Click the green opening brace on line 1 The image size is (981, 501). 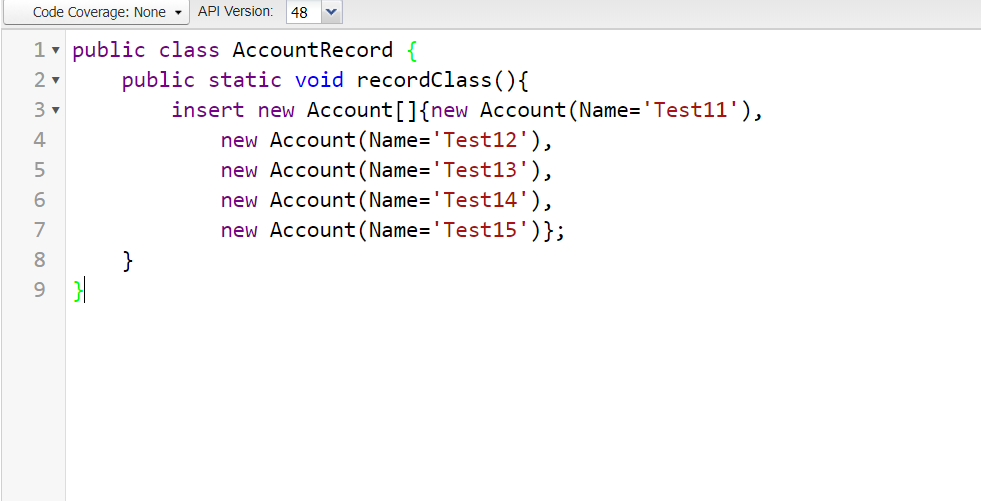(412, 50)
